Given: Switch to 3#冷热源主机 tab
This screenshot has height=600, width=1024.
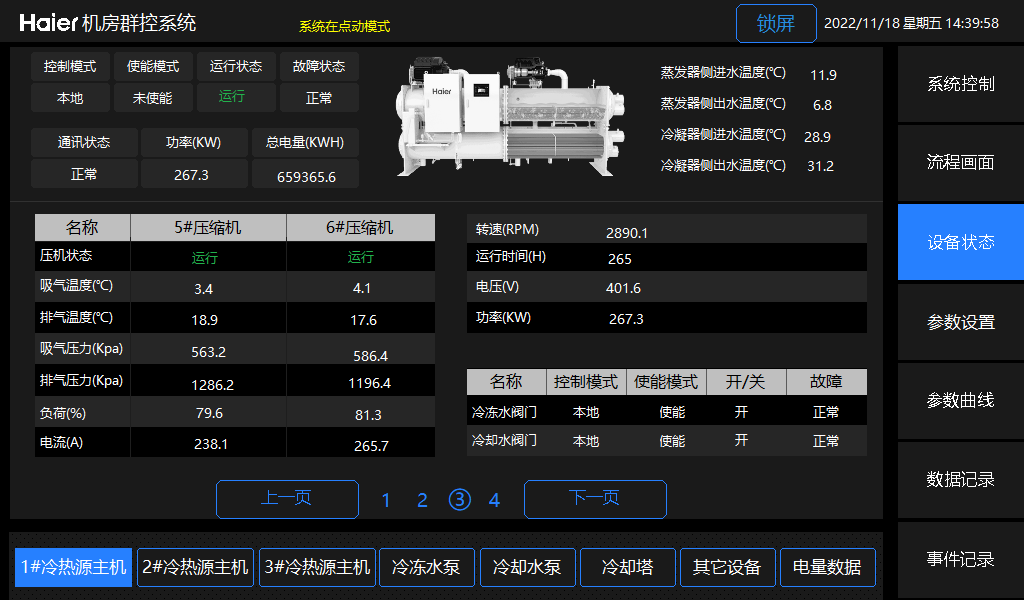Looking at the screenshot, I should (x=317, y=567).
